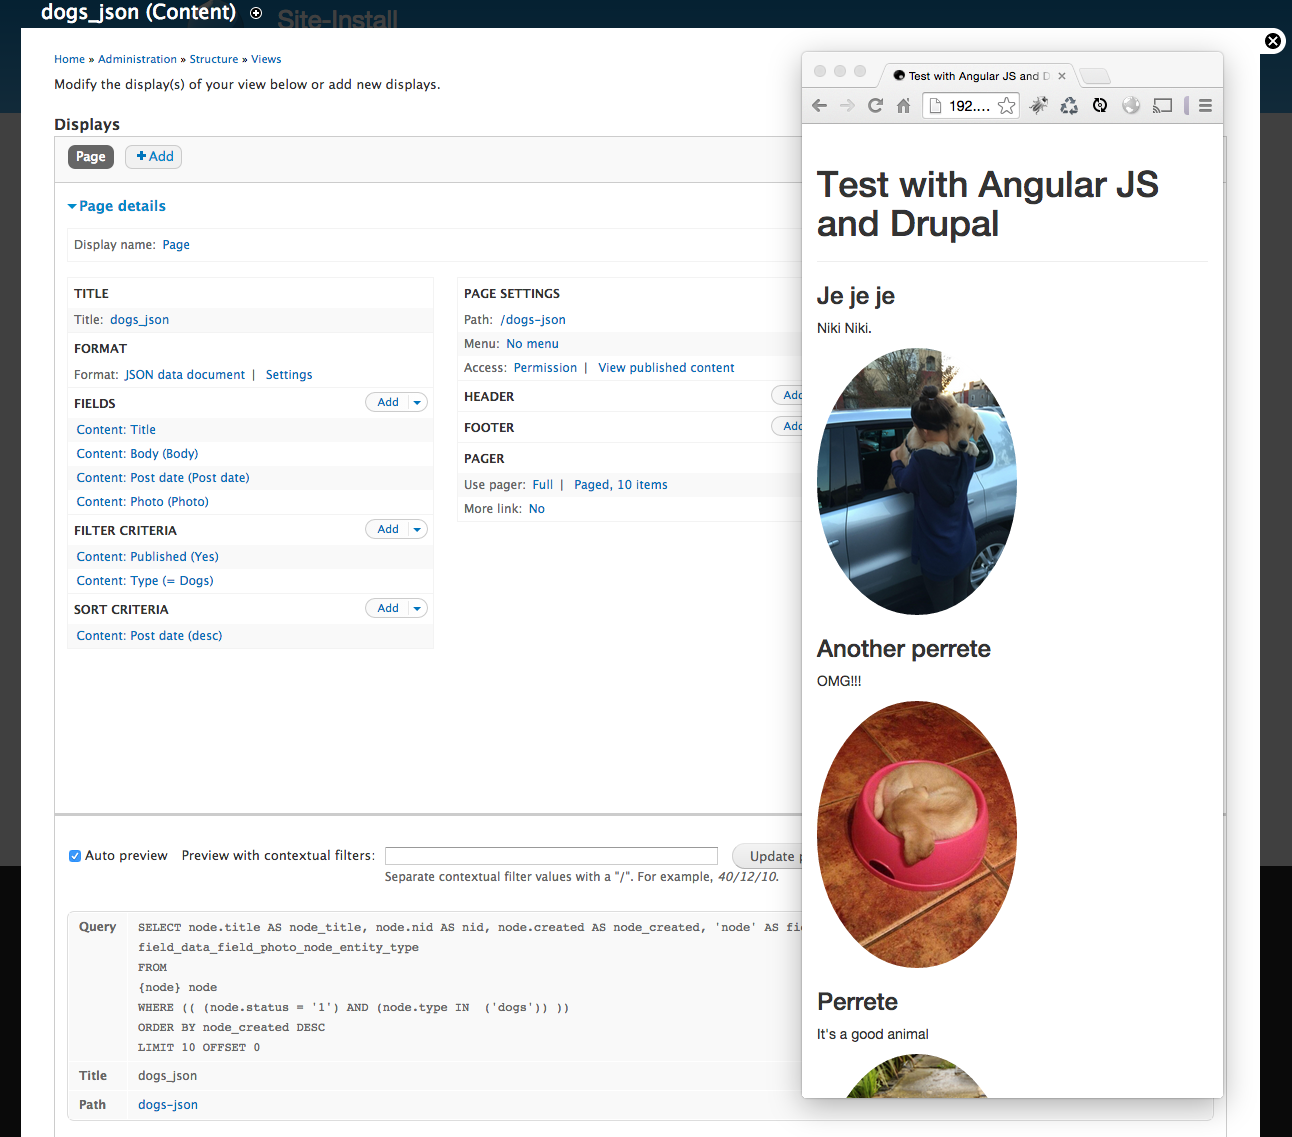This screenshot has width=1292, height=1137.
Task: Reload the Angular JS test page
Action: (x=875, y=105)
